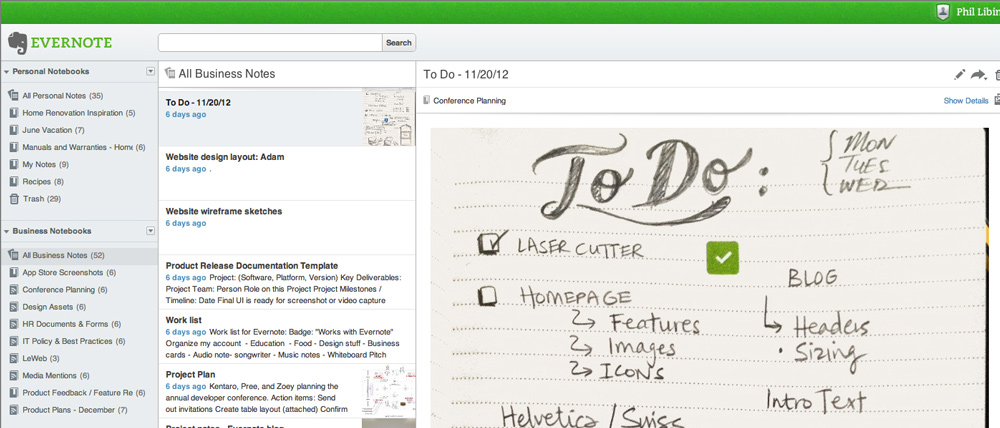Select All Business Notes (52) in sidebar
This screenshot has width=1000, height=428.
tap(64, 255)
